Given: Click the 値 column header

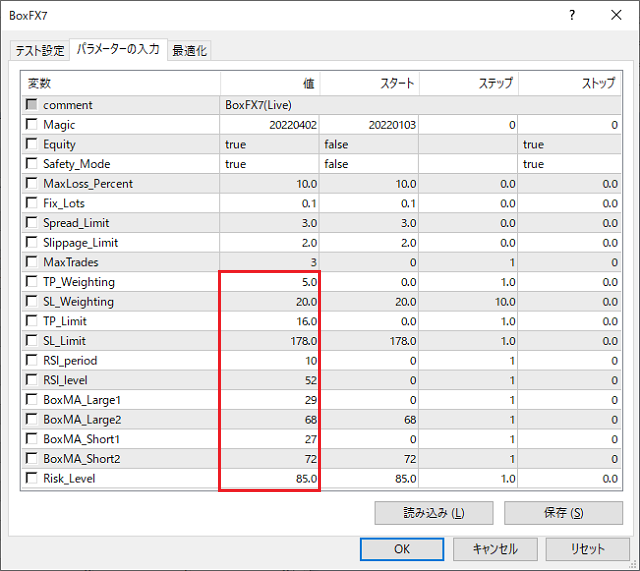Looking at the screenshot, I should coord(270,84).
